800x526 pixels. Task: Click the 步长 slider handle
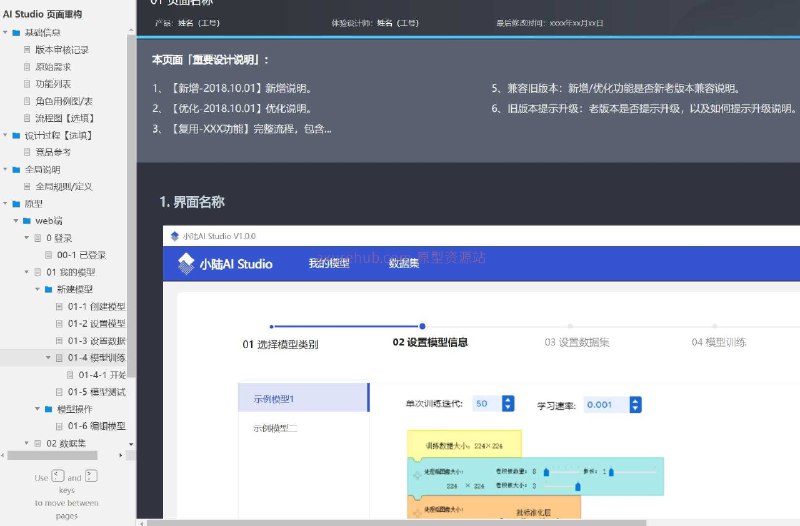pyautogui.click(x=611, y=472)
